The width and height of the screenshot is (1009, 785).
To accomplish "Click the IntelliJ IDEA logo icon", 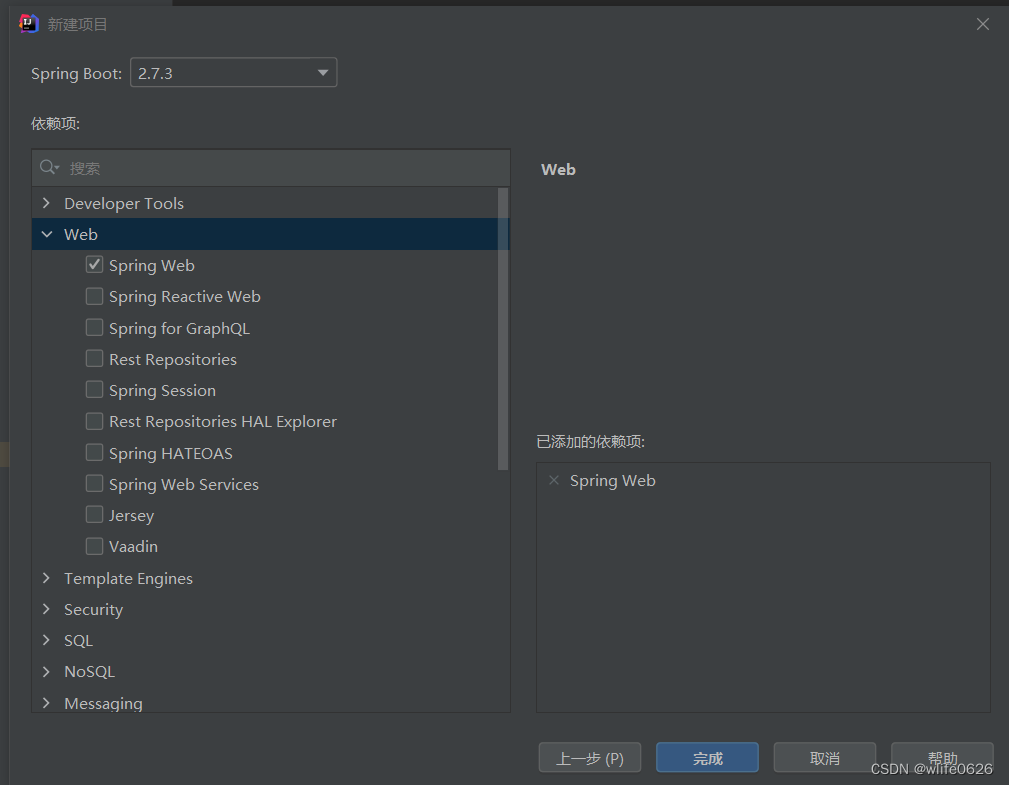I will tap(29, 24).
